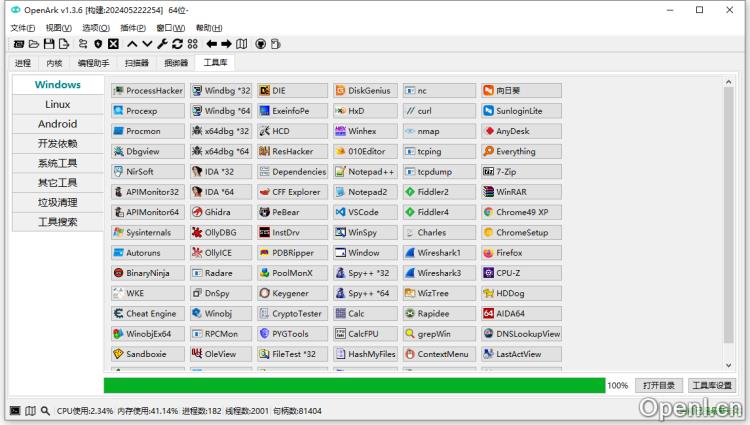Launch Firefox tool entry
Image resolution: width=750 pixels, height=425 pixels.
tap(521, 253)
